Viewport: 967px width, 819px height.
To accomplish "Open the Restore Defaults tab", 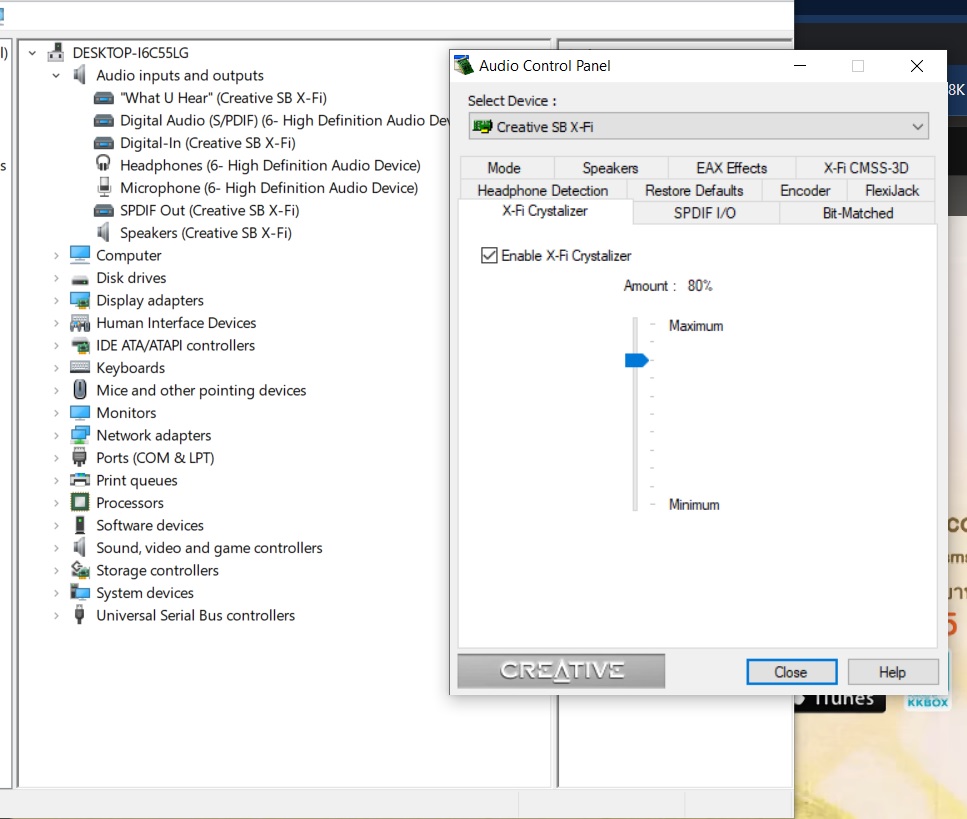I will (x=694, y=191).
